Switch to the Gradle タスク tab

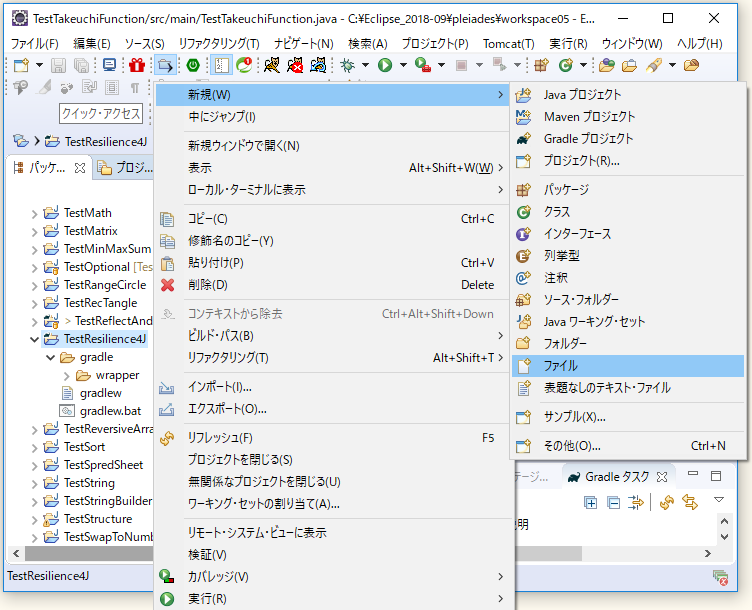[617, 477]
